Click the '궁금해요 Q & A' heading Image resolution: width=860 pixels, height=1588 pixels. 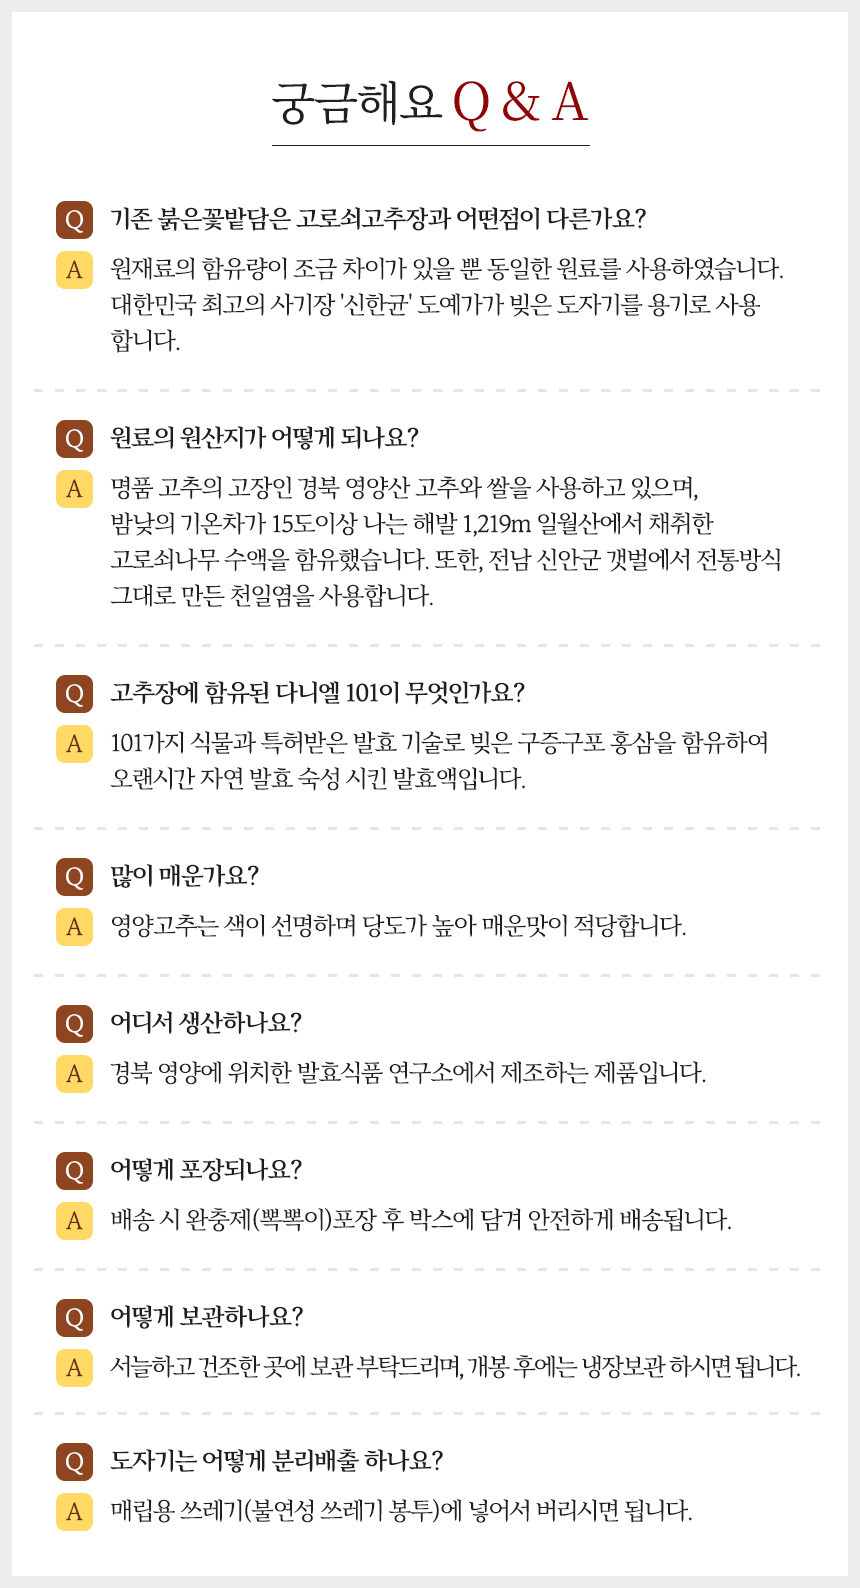pyautogui.click(x=430, y=103)
